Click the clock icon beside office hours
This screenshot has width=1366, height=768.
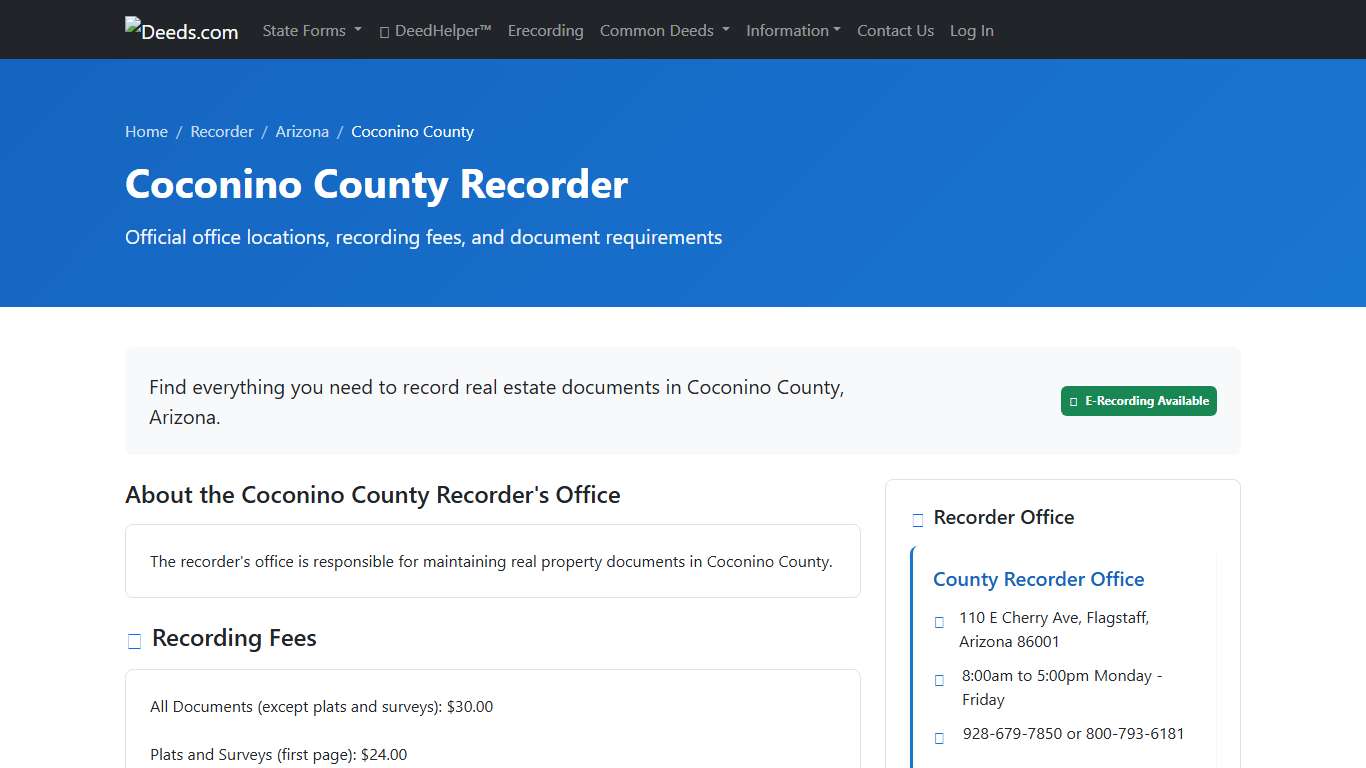939,680
